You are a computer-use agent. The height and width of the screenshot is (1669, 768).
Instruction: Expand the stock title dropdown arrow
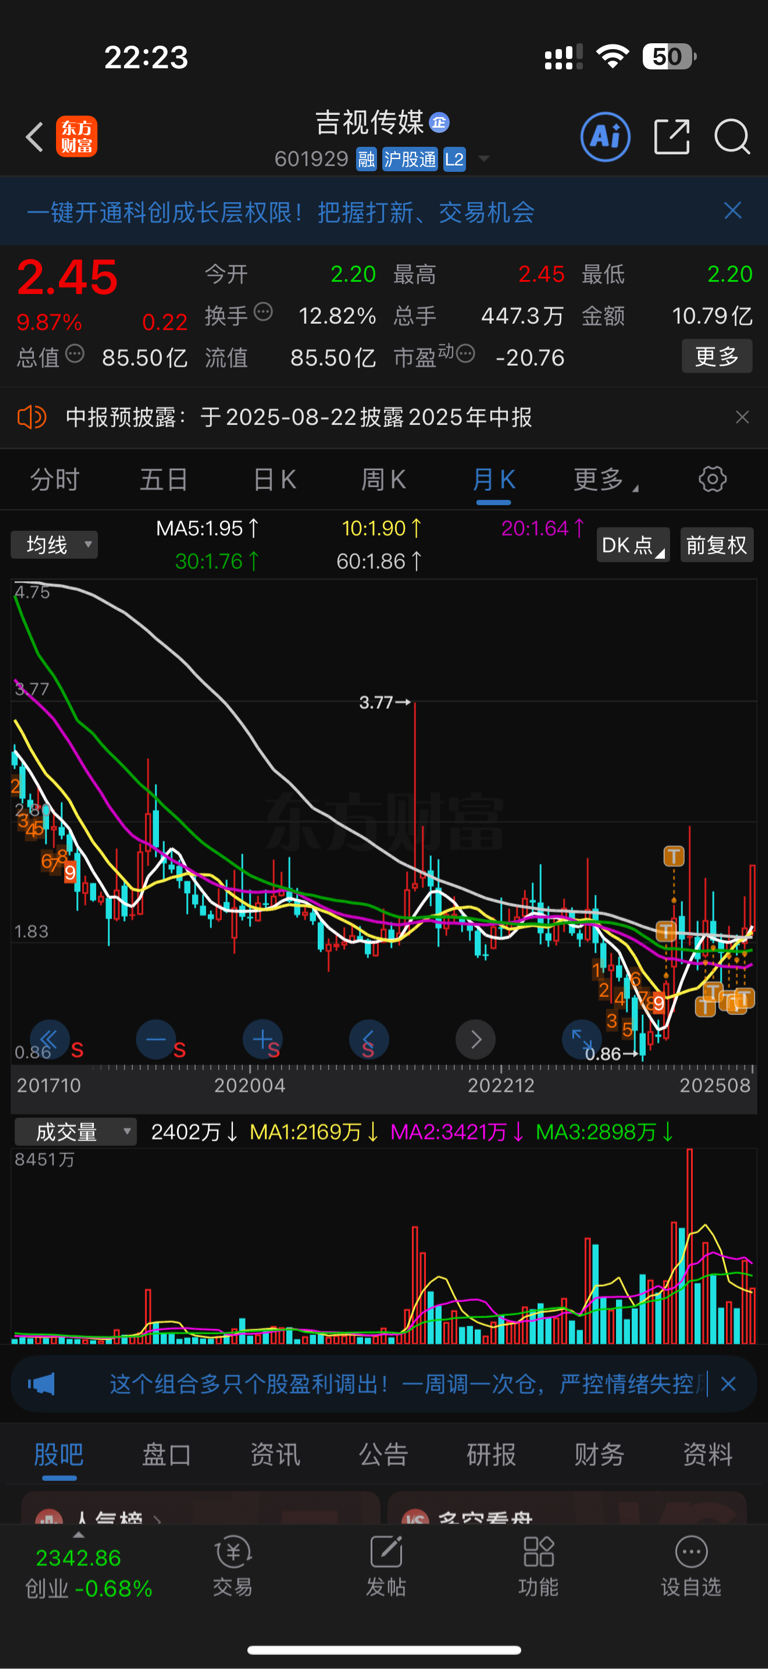tap(484, 159)
